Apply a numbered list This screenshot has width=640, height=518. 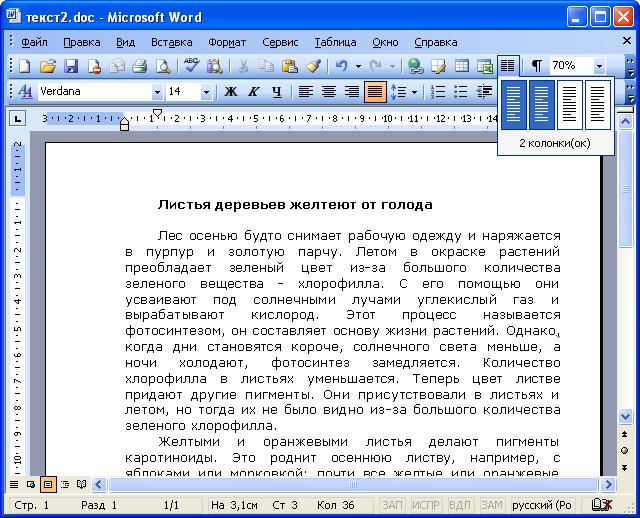(x=438, y=92)
